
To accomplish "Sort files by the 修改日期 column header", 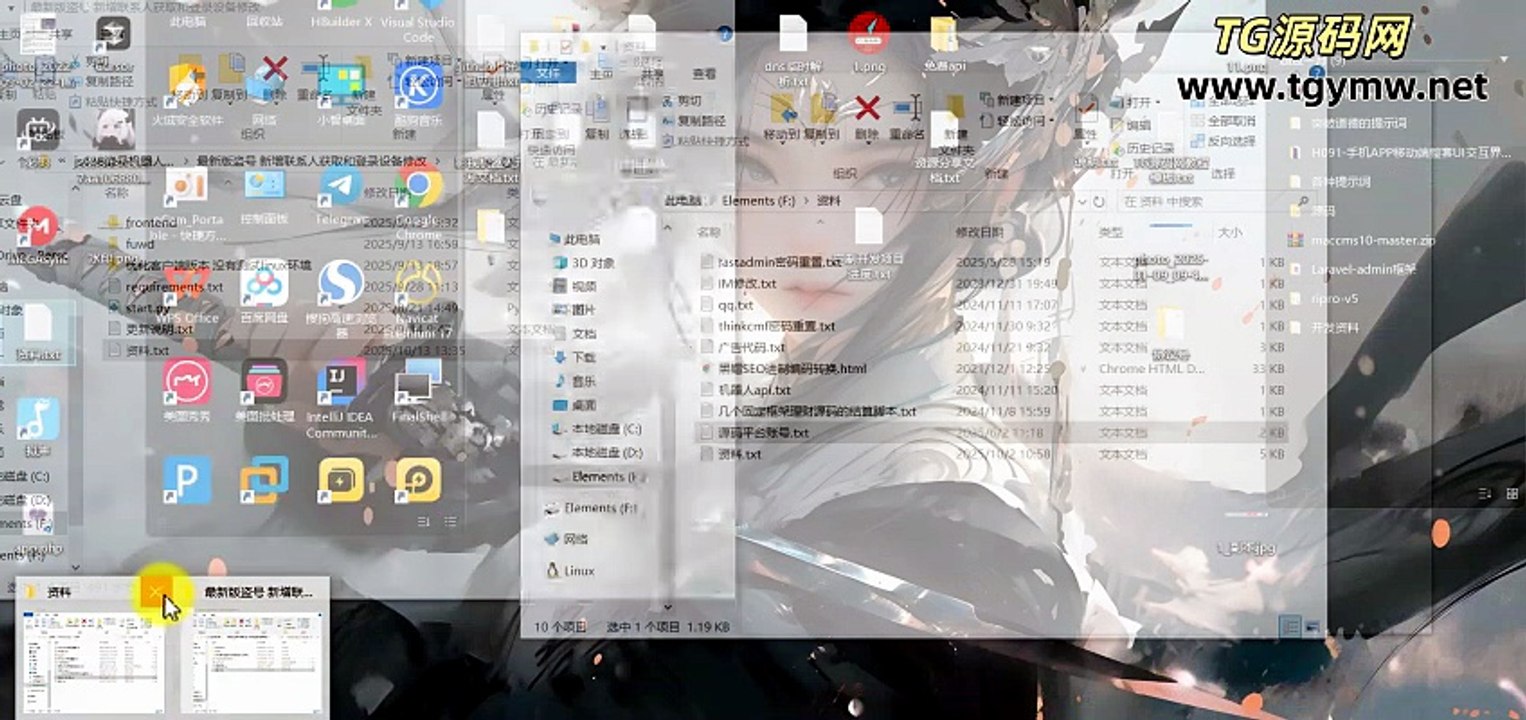I will tap(978, 232).
